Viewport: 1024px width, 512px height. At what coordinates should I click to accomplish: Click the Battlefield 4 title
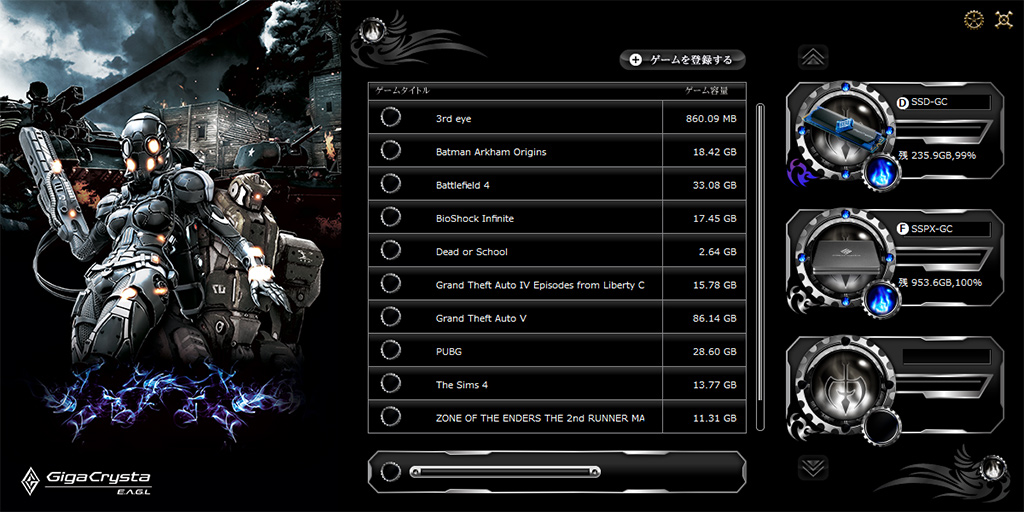pyautogui.click(x=462, y=185)
